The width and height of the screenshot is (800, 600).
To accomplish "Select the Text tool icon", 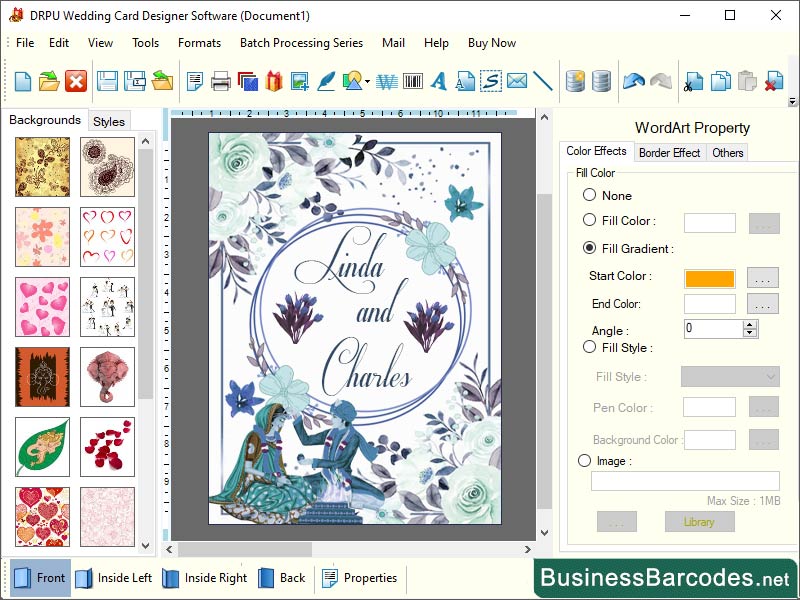I will 439,81.
